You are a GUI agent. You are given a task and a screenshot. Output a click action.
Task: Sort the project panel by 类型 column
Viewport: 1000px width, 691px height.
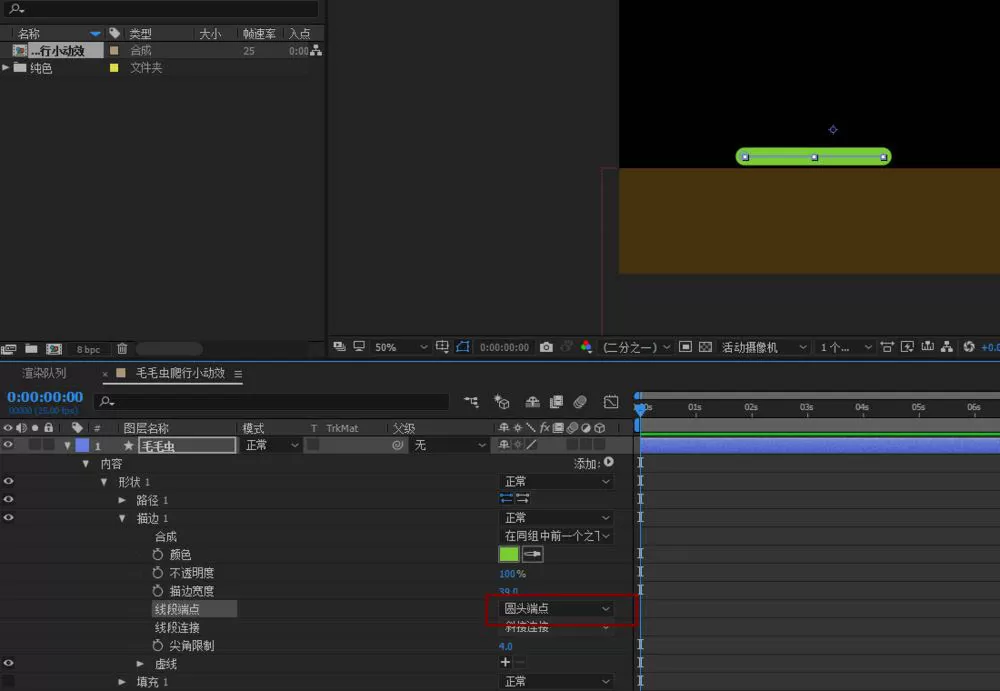[140, 33]
